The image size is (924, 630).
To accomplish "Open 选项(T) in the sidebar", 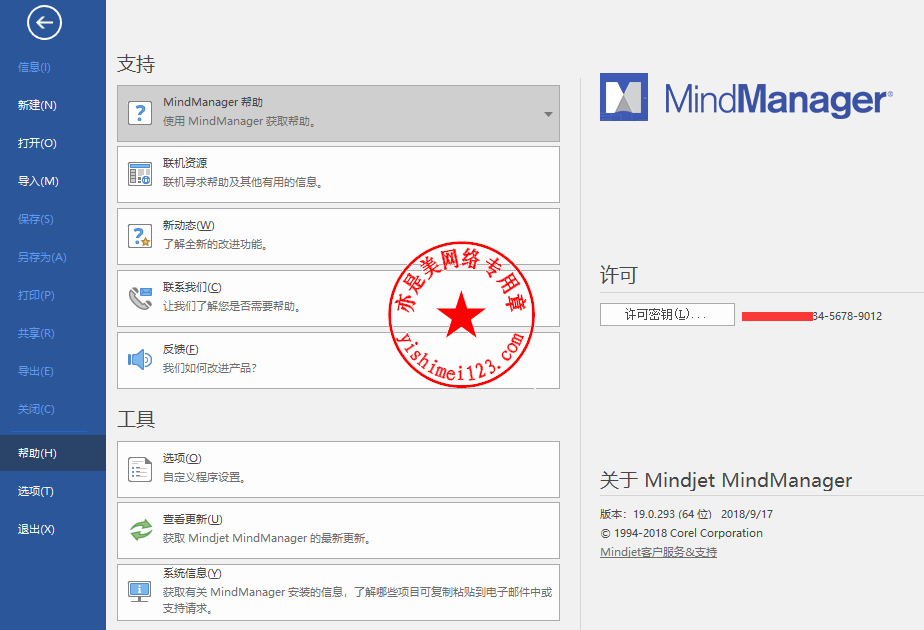I will pyautogui.click(x=35, y=491).
